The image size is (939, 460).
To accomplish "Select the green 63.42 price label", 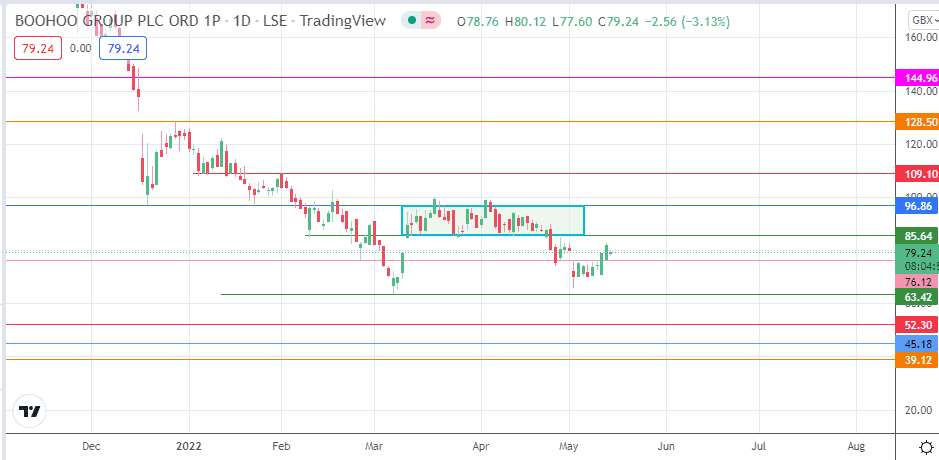I will (916, 296).
